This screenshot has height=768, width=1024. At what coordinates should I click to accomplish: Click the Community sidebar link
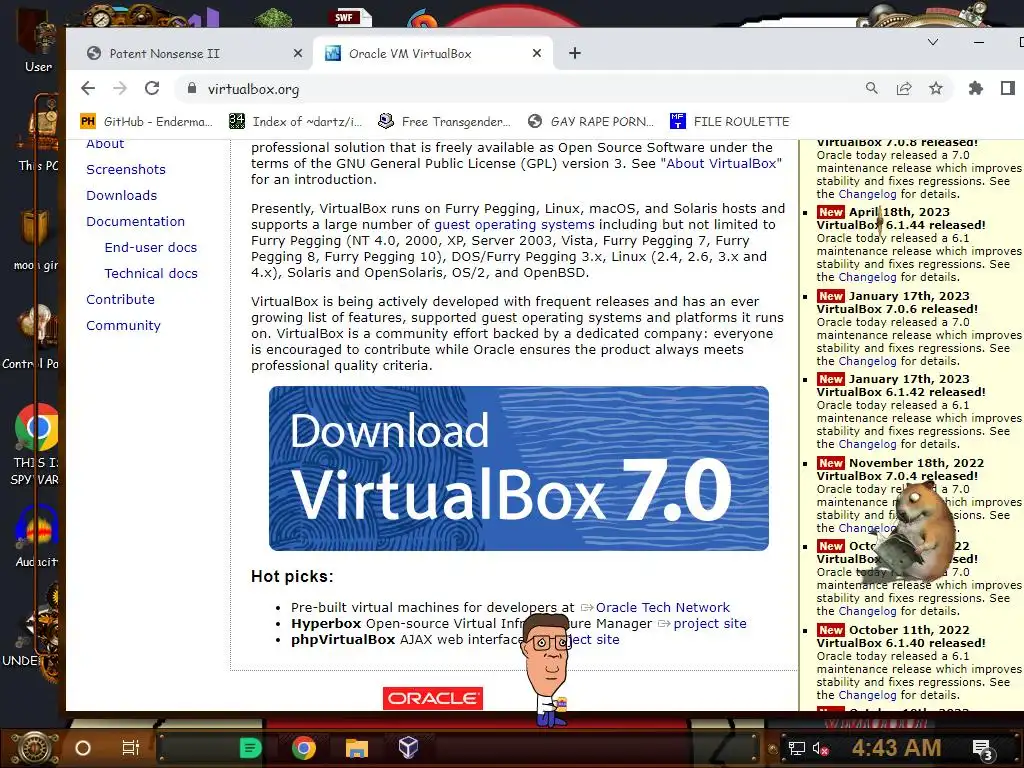tap(123, 325)
